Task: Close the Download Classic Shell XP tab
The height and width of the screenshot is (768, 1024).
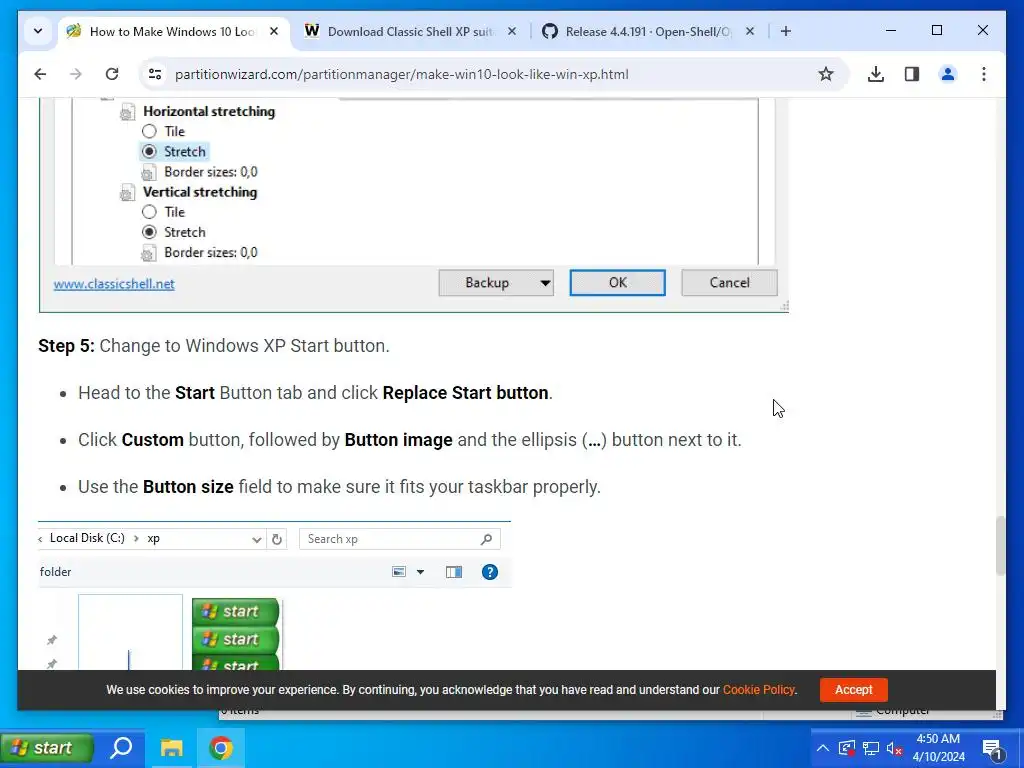Action: tap(512, 31)
